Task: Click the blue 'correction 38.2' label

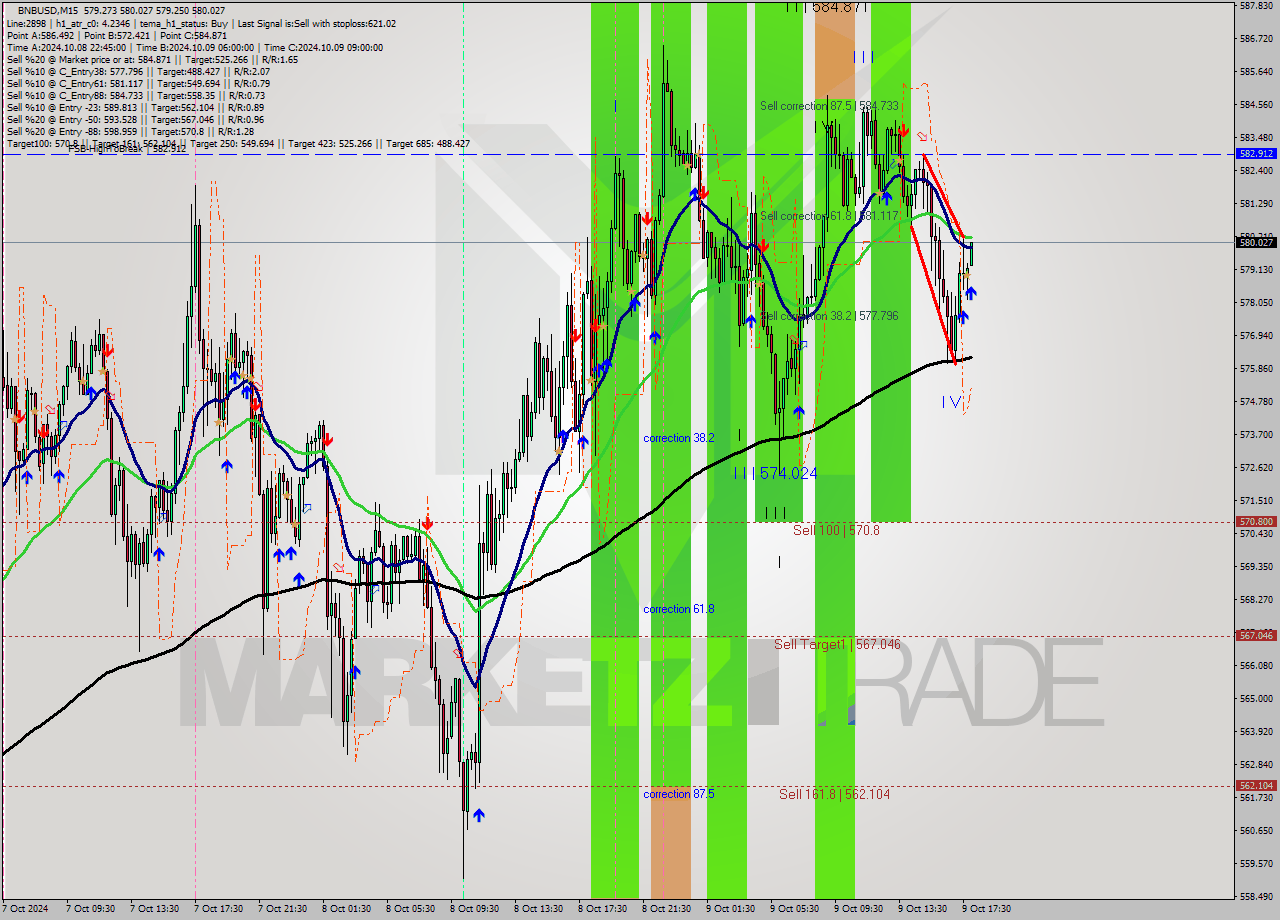Action: [x=679, y=438]
